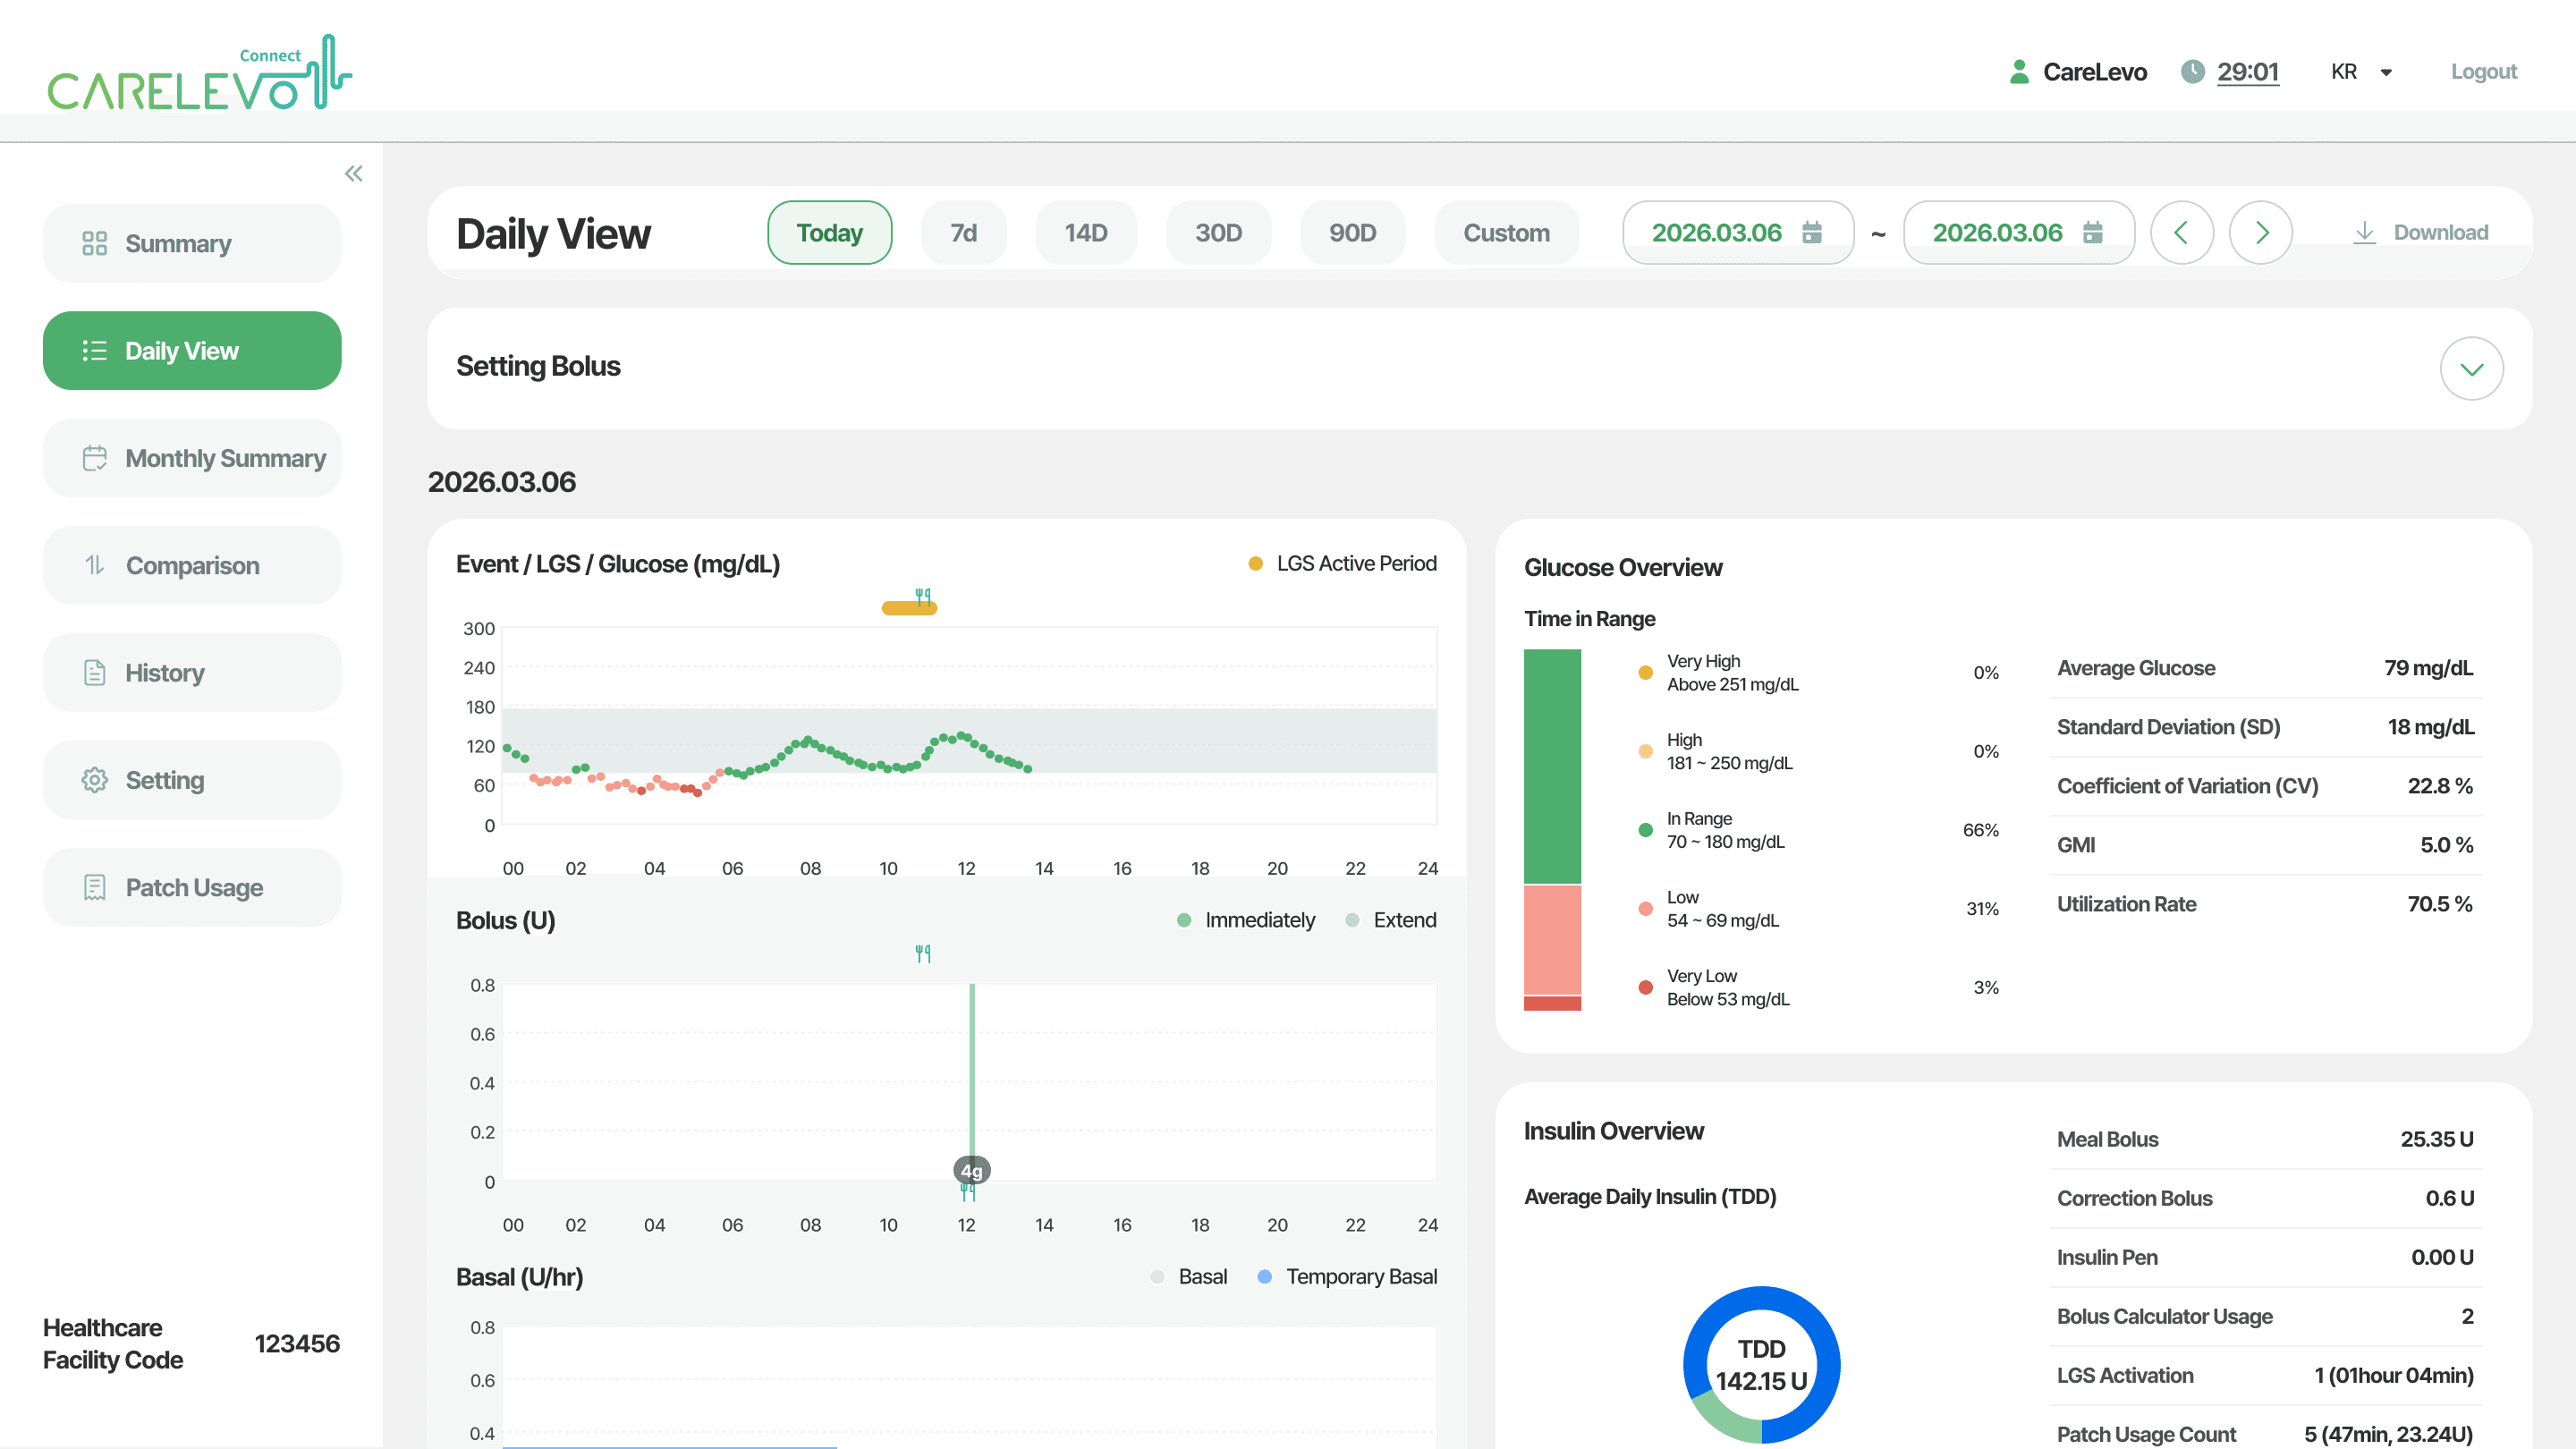The image size is (2576, 1449).
Task: Toggle the Immediately bolus legend
Action: click(x=1246, y=920)
